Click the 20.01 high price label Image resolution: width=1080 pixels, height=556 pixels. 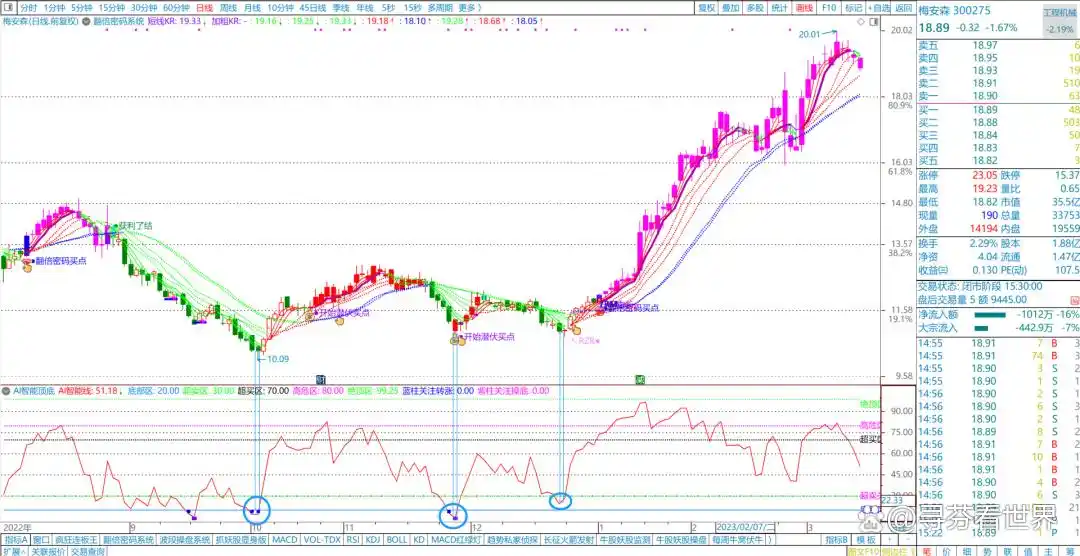[x=810, y=33]
